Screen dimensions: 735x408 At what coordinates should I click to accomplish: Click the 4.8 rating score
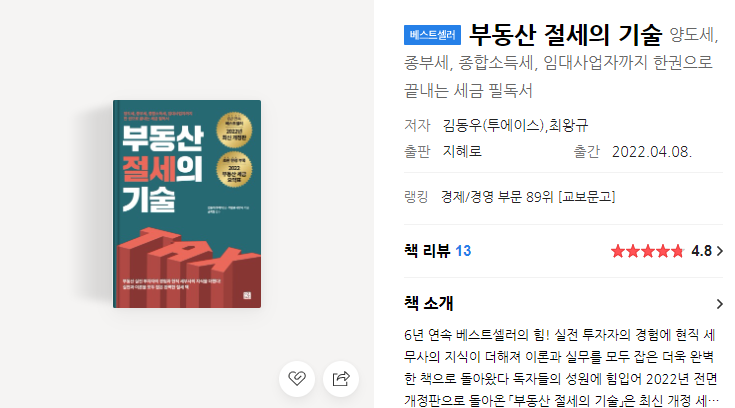(x=701, y=251)
